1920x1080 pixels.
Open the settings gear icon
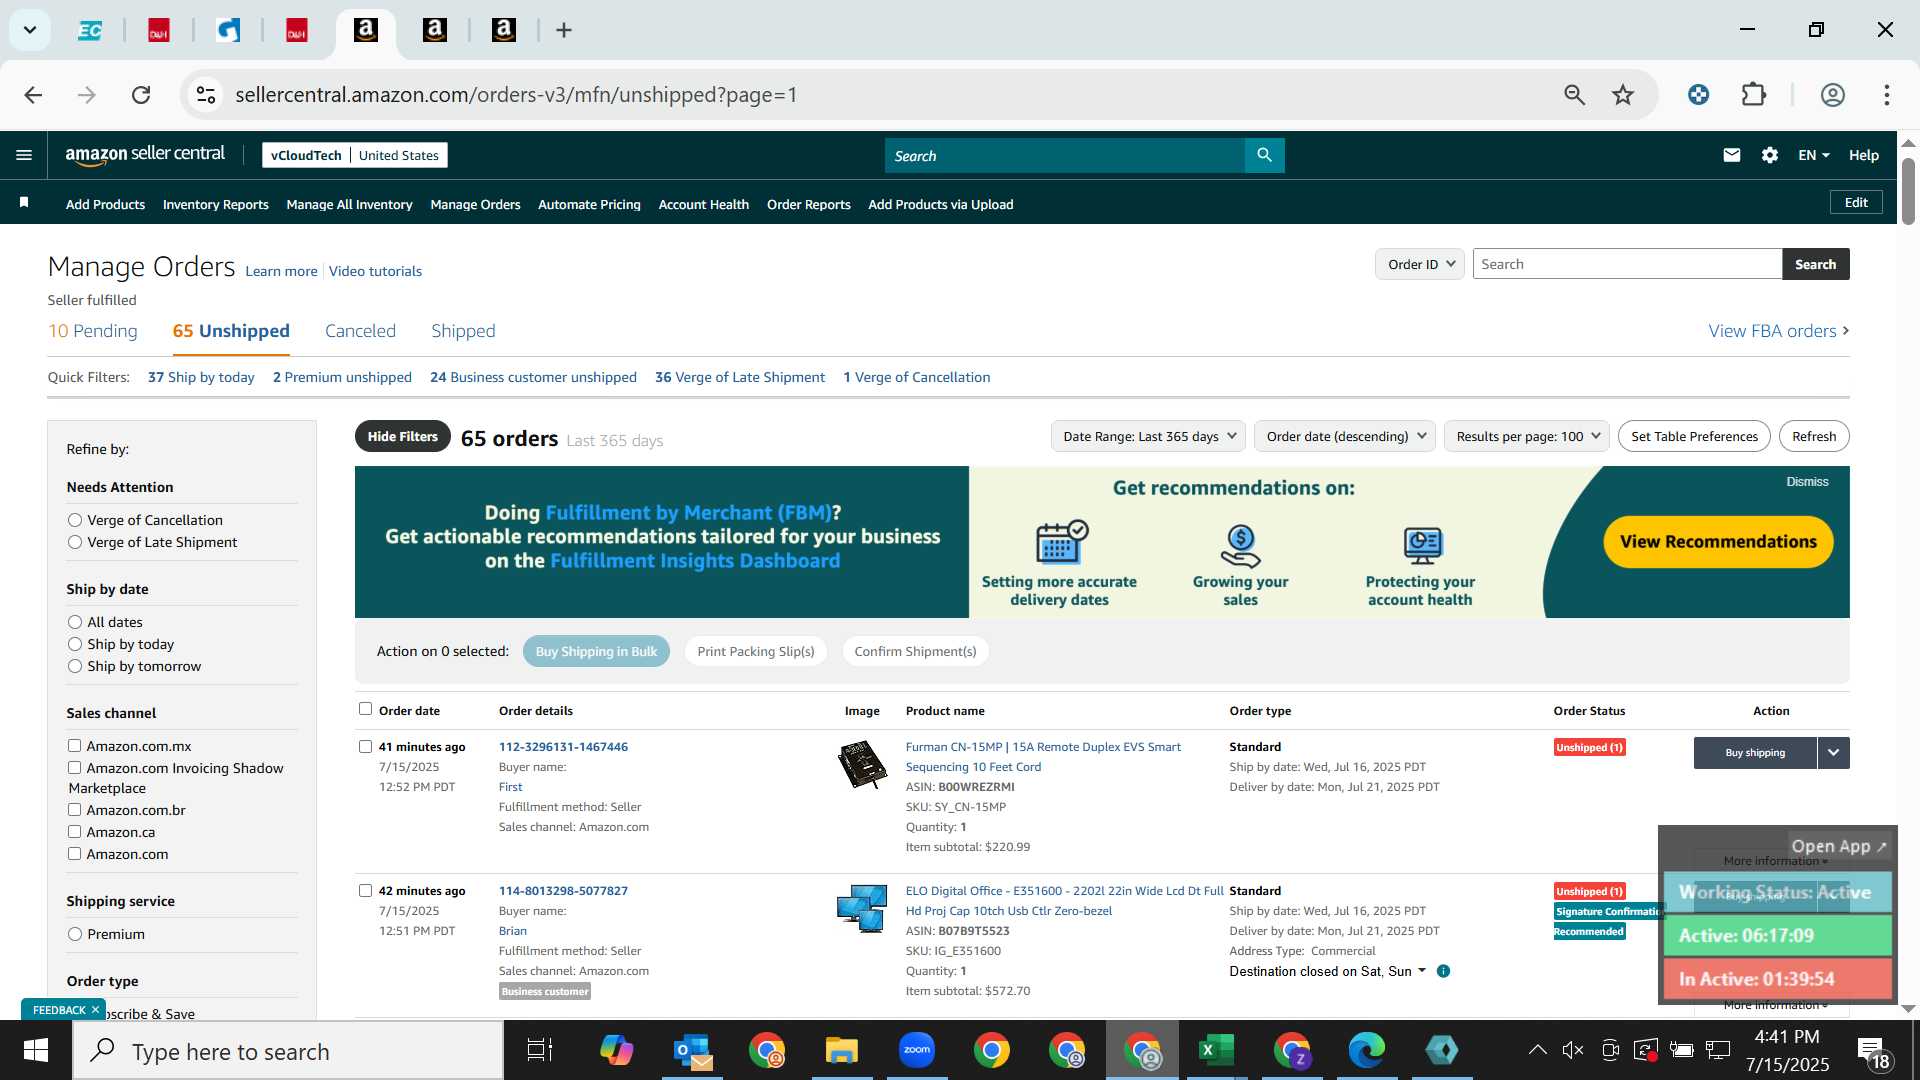1770,155
